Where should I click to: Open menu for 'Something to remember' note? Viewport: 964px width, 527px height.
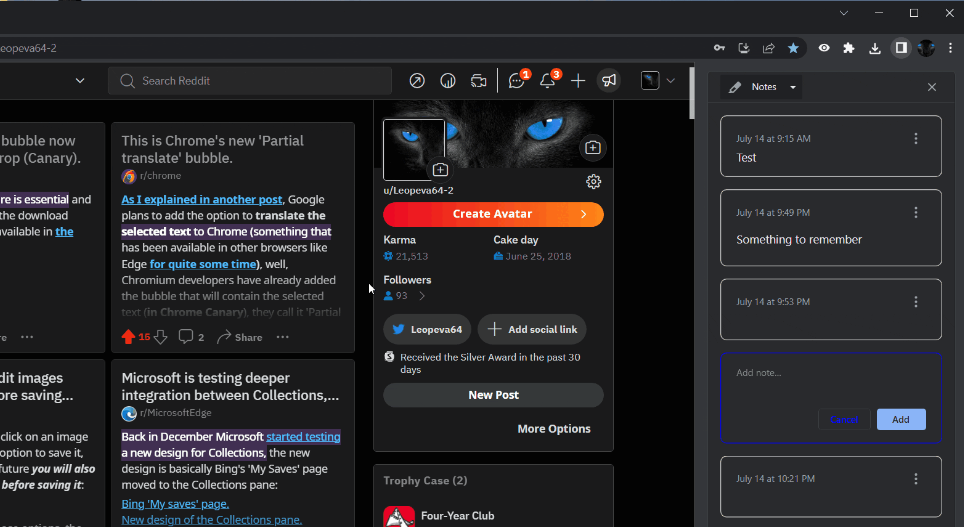pyautogui.click(x=916, y=213)
